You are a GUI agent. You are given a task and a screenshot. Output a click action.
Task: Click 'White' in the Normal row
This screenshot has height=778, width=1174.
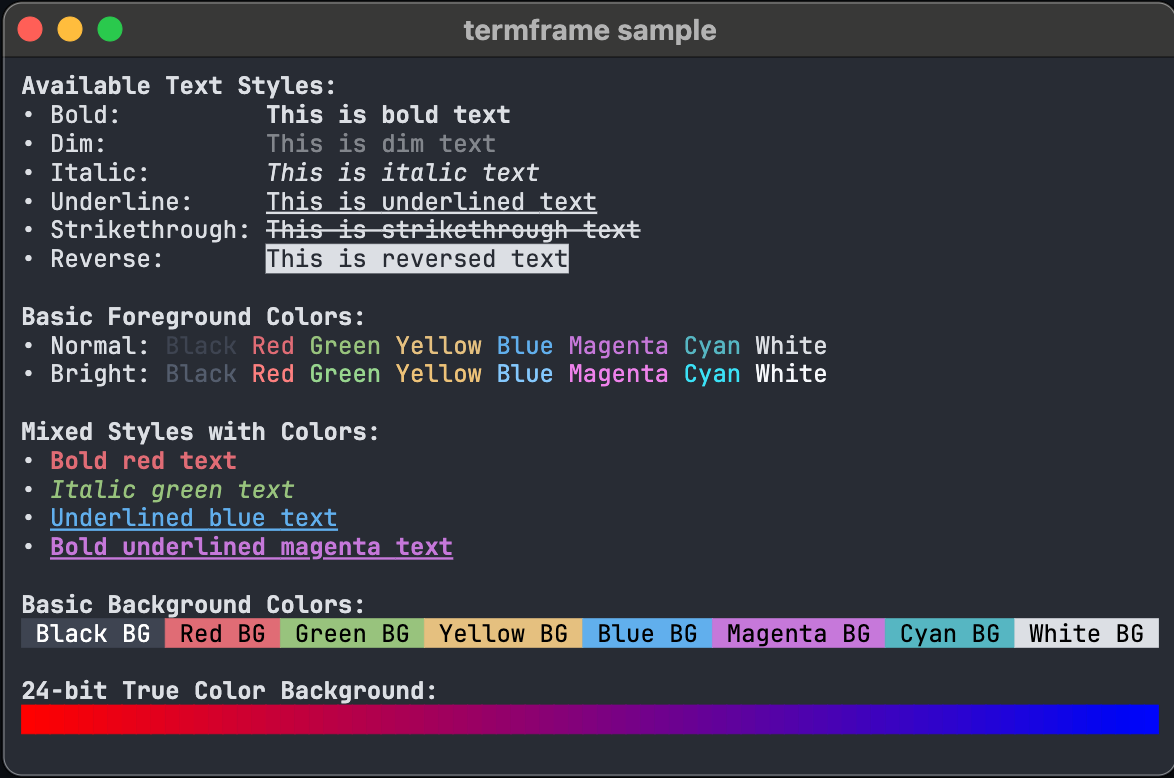(791, 346)
